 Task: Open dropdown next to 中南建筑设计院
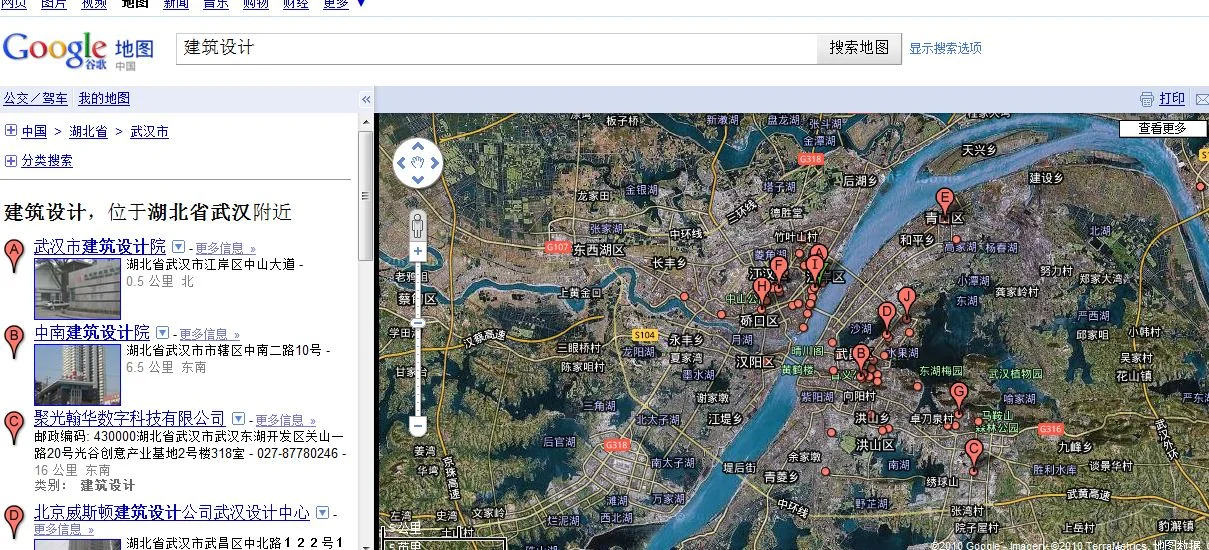[x=163, y=333]
